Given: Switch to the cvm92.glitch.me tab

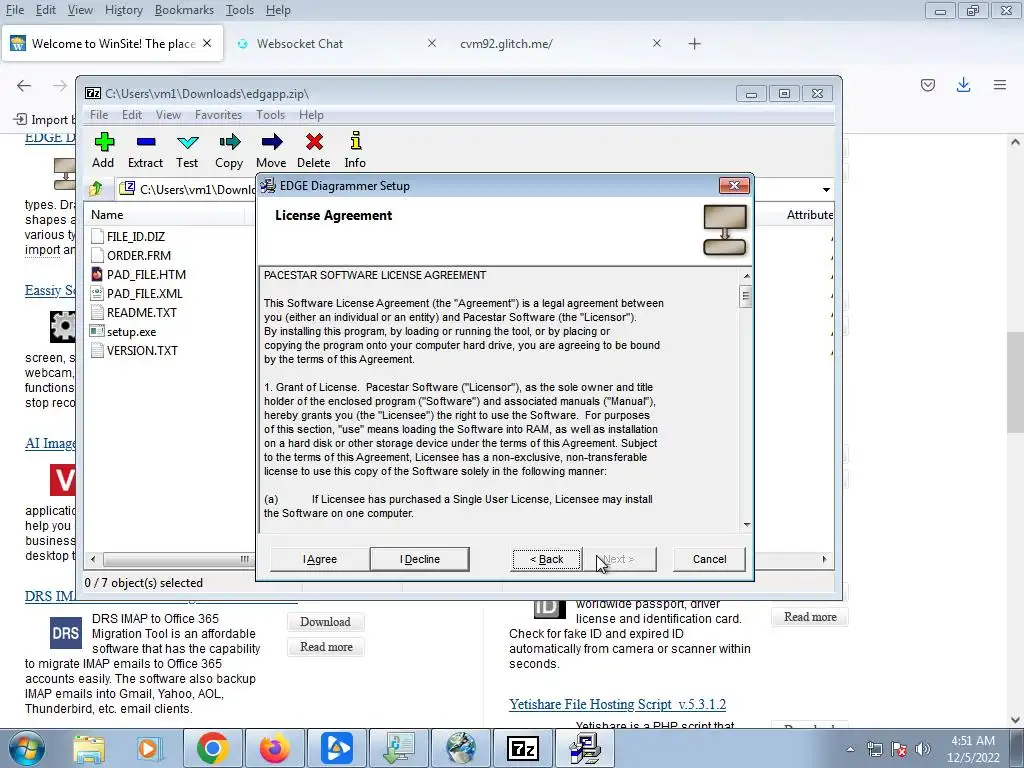Looking at the screenshot, I should tap(506, 44).
